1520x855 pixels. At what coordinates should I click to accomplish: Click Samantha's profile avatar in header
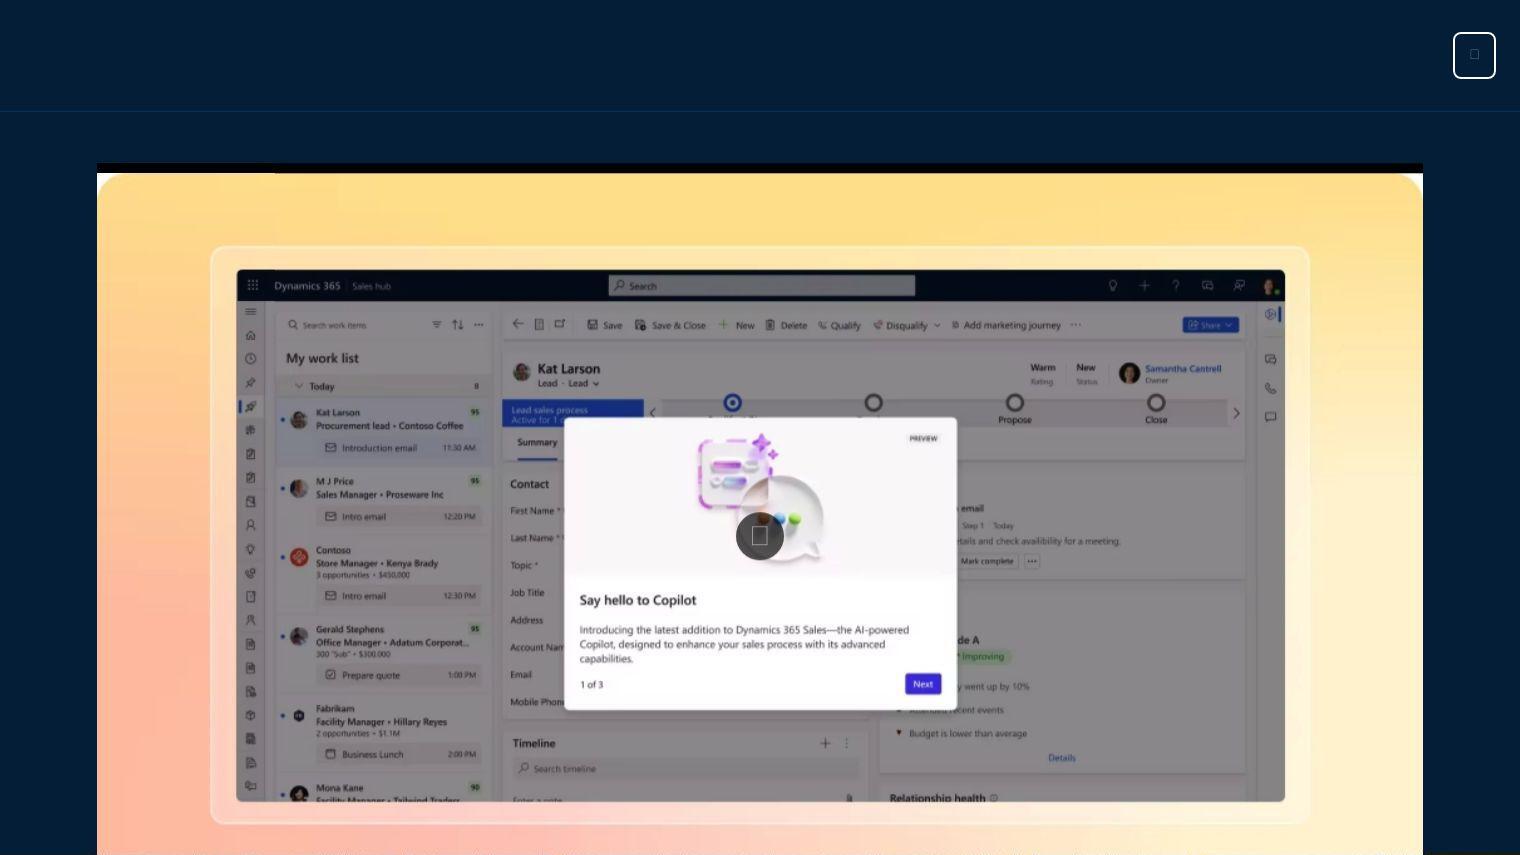point(1270,286)
